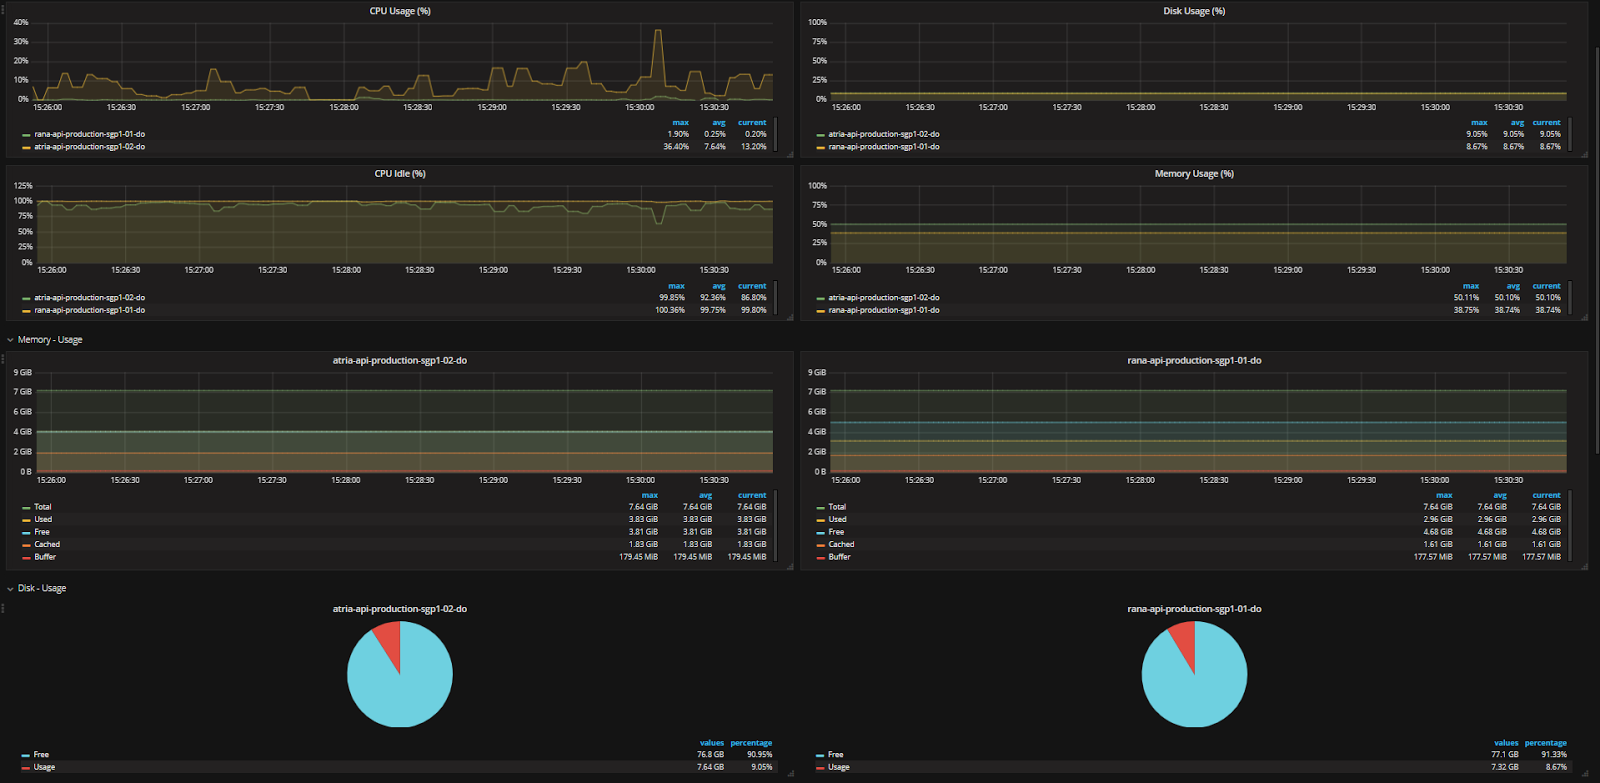
Task: Pick color for rana series in Disk Usage legend
Action: click(x=820, y=147)
